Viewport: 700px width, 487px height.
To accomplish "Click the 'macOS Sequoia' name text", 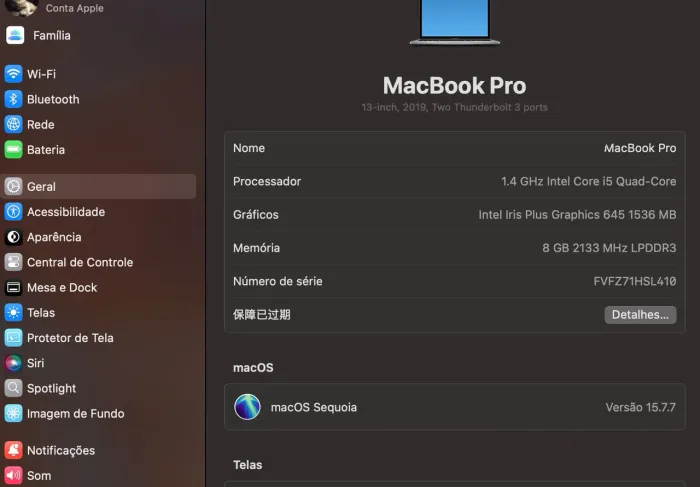I will coord(314,407).
